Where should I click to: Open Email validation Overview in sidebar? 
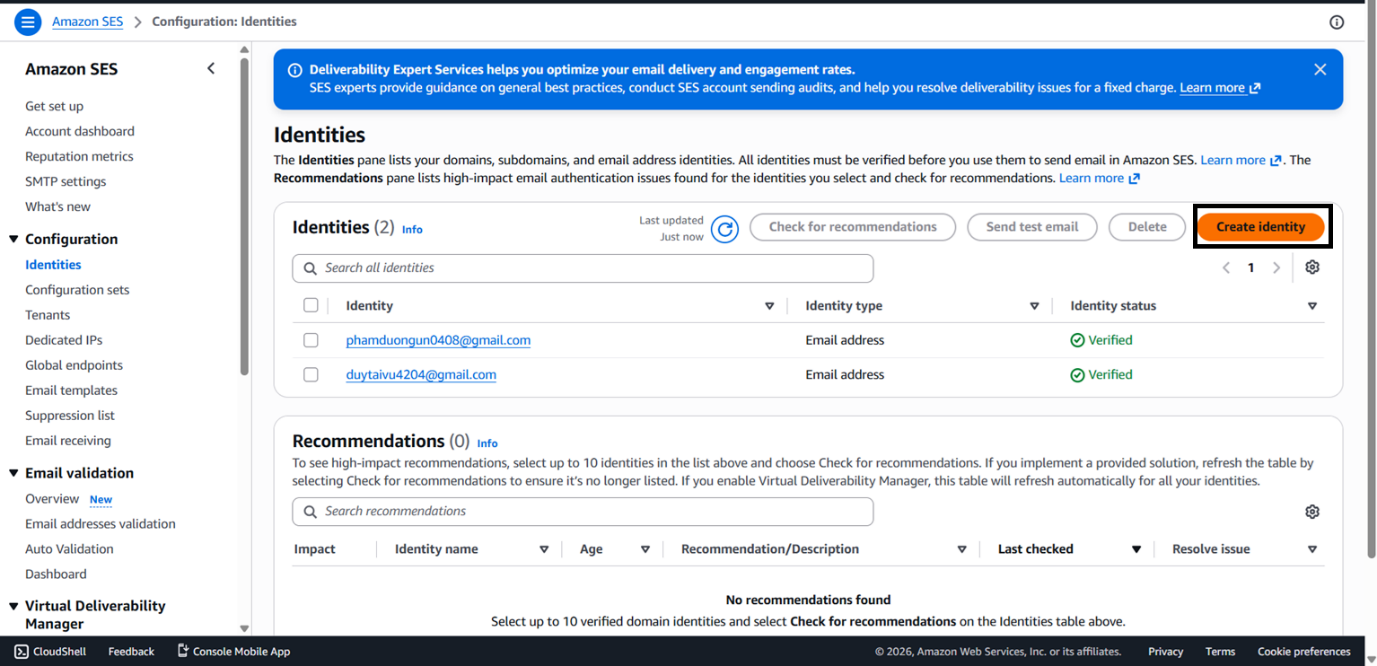coord(52,498)
